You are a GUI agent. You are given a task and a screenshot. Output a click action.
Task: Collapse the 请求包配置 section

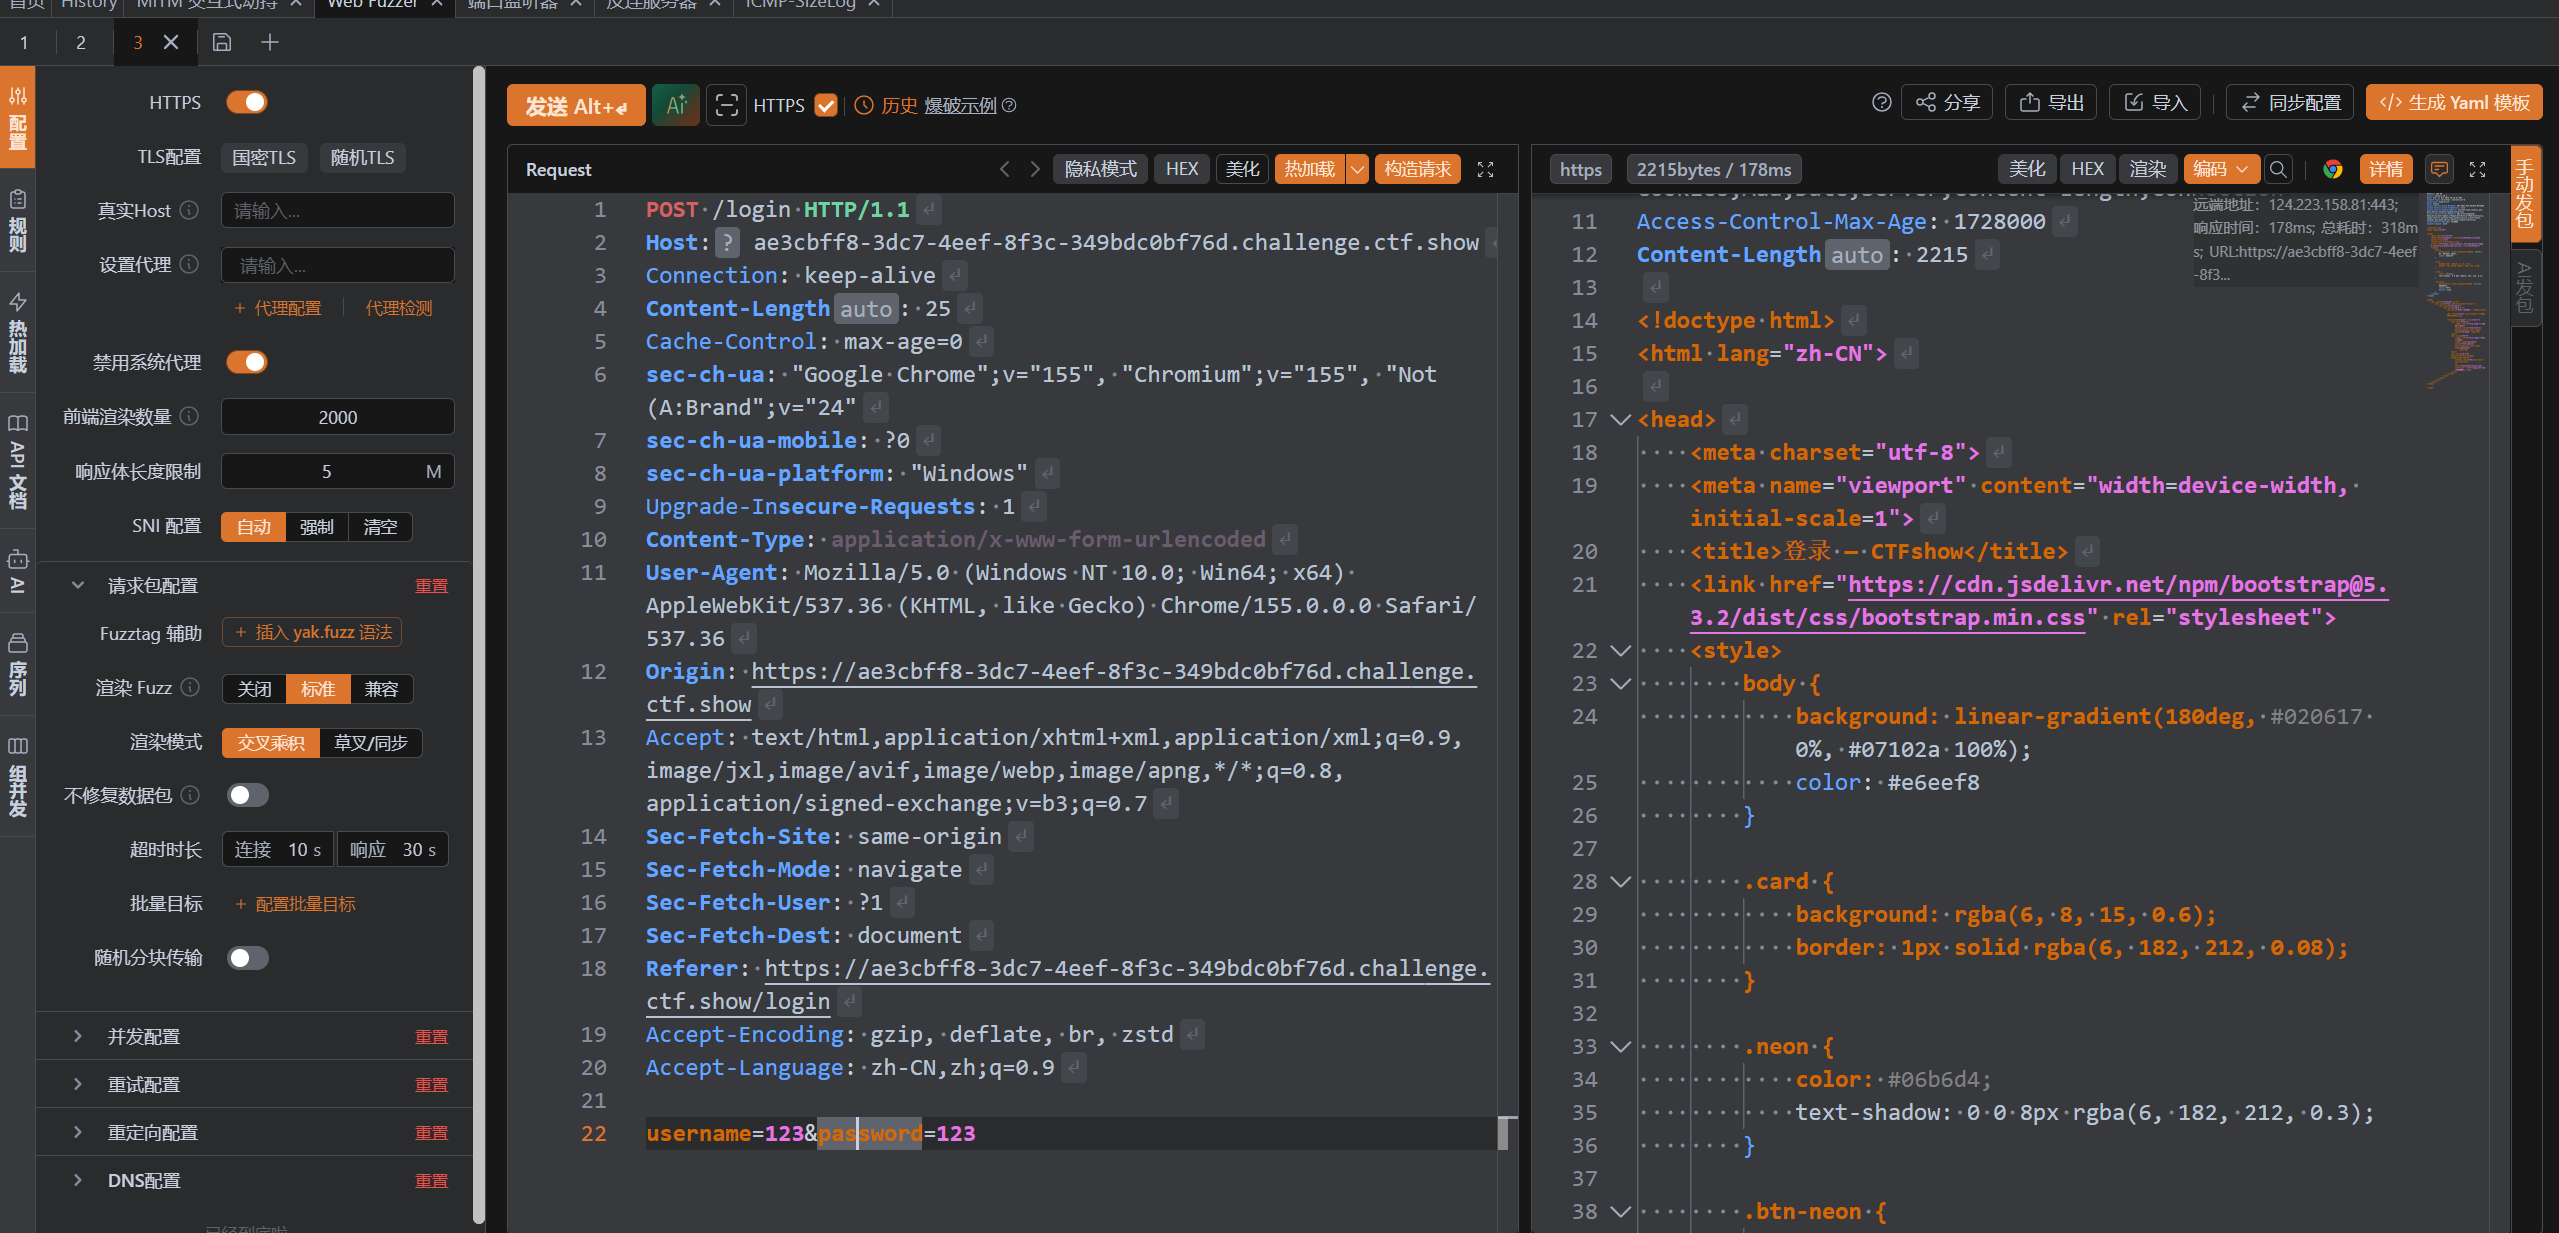tap(77, 585)
